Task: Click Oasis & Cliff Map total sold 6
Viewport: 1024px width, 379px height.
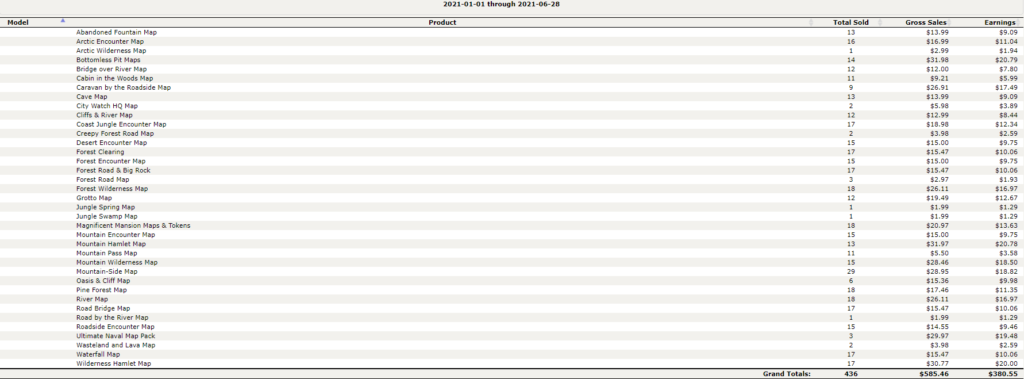Action: tap(851, 280)
